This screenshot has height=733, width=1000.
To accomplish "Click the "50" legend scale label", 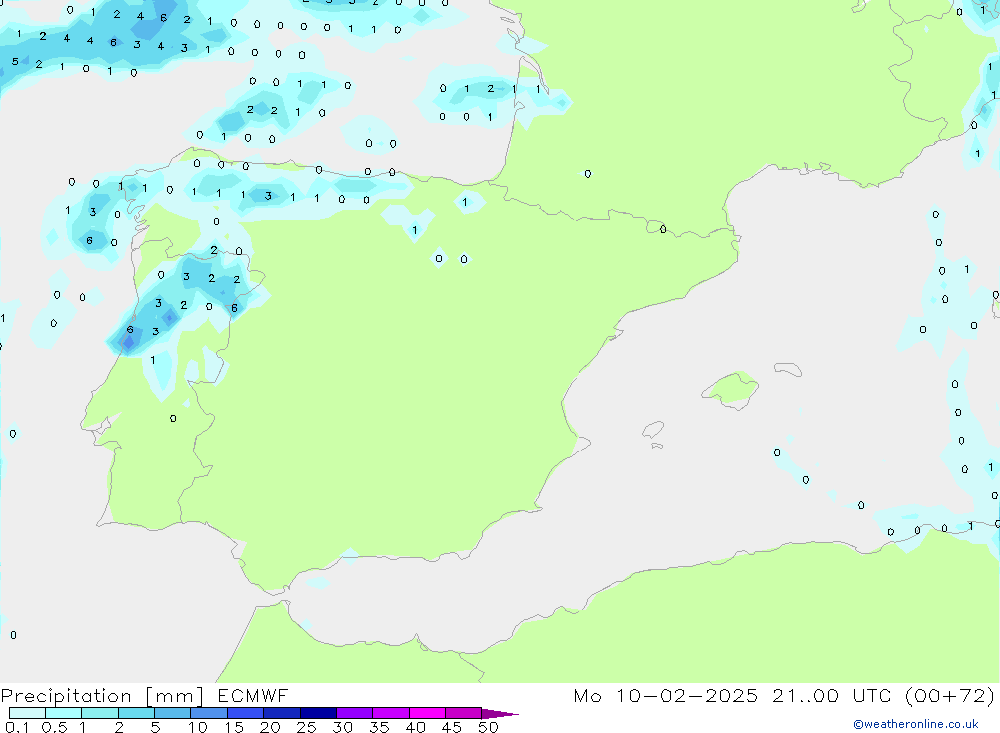I will click(x=488, y=727).
